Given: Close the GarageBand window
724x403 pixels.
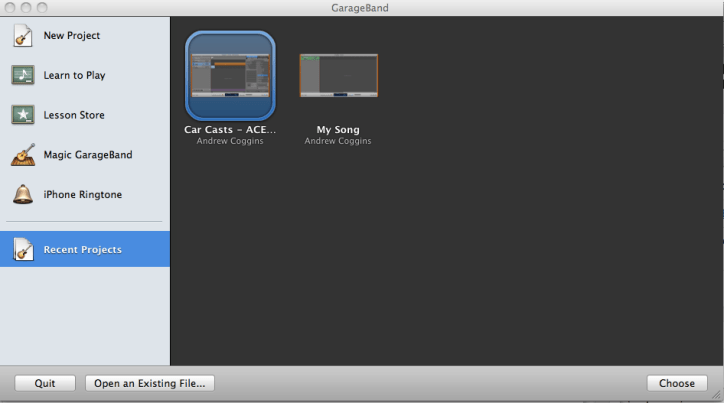Looking at the screenshot, I should tap(10, 7).
